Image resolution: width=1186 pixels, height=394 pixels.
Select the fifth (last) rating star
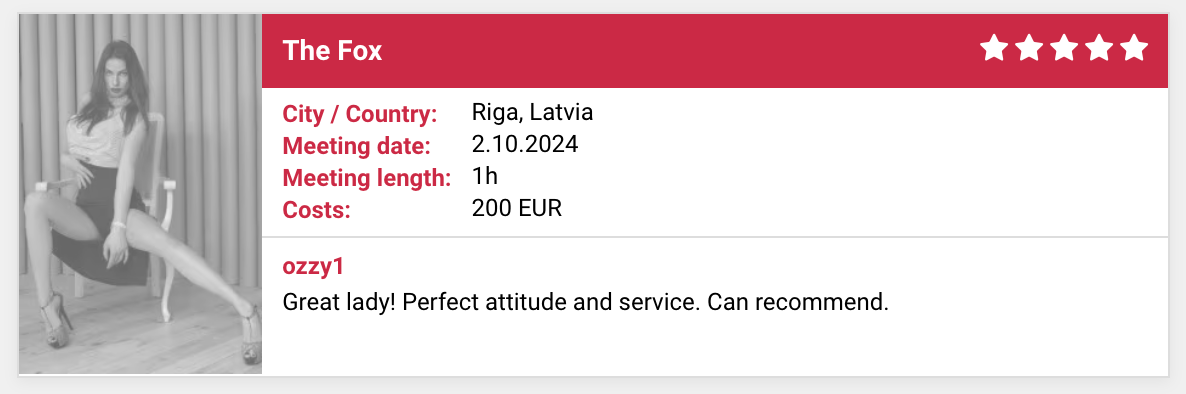pos(1134,48)
